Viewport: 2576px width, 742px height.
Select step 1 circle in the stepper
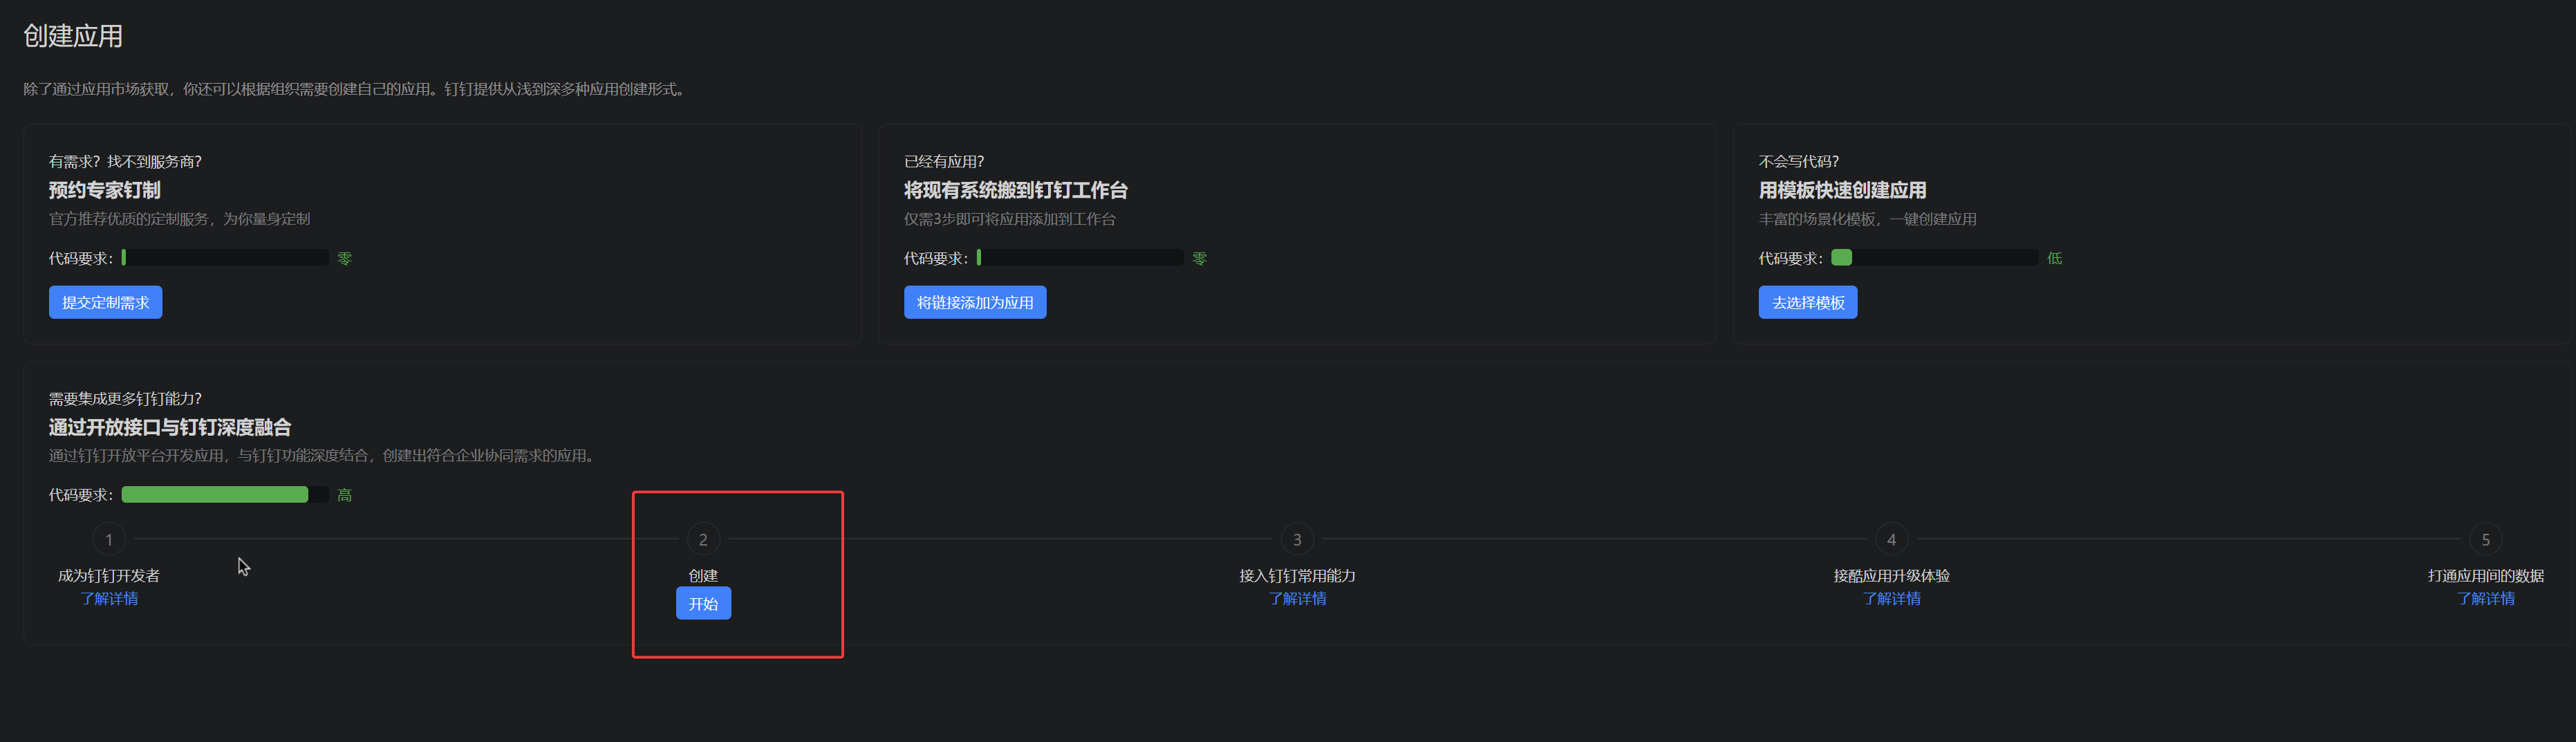[109, 539]
